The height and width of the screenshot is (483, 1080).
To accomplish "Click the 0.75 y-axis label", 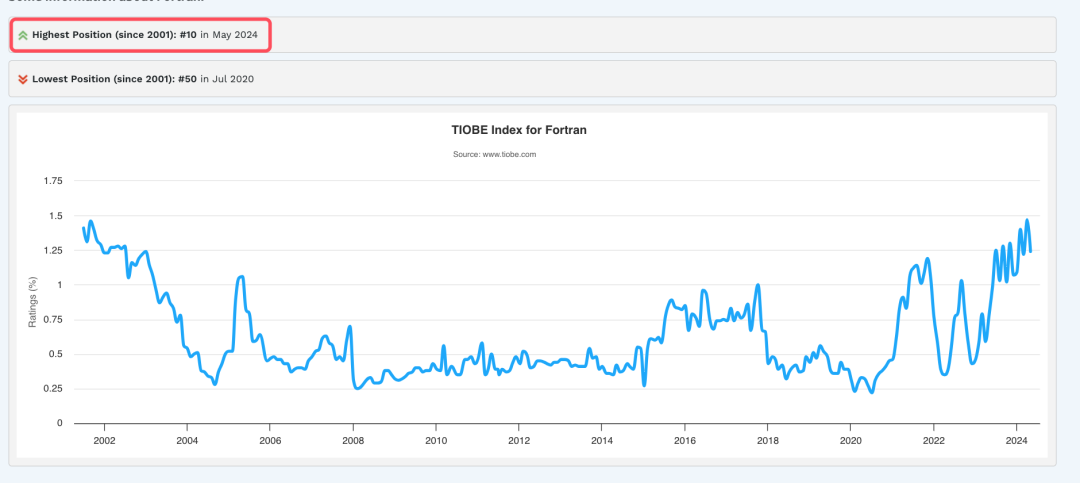I will 53,320.
